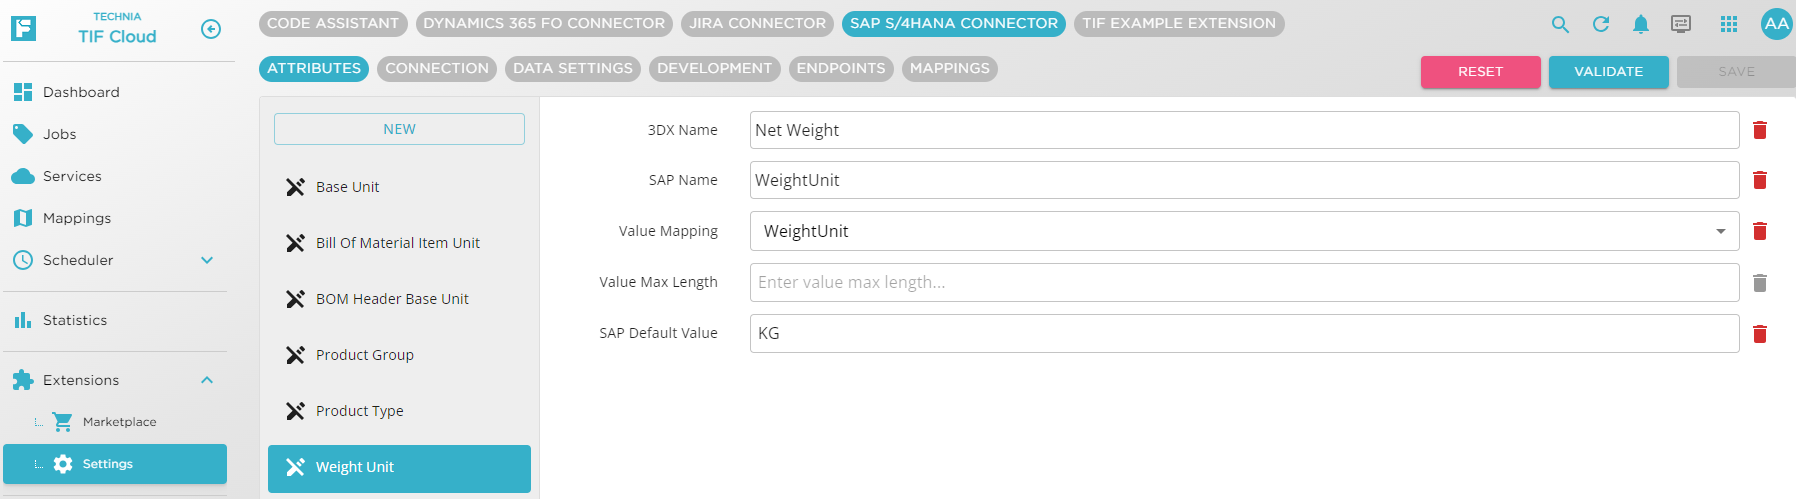Open the Value Mapping dropdown
Viewport: 1796px width, 499px height.
coord(1720,231)
